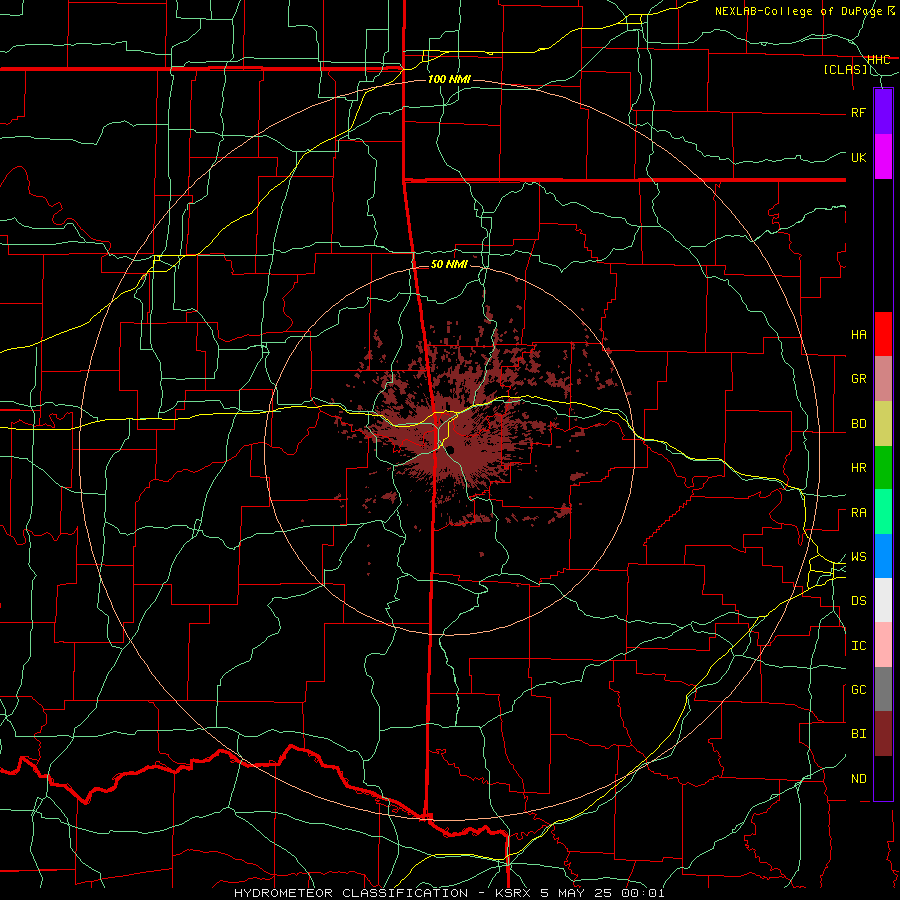Click the pinkish GR legend swatch

[883, 378]
